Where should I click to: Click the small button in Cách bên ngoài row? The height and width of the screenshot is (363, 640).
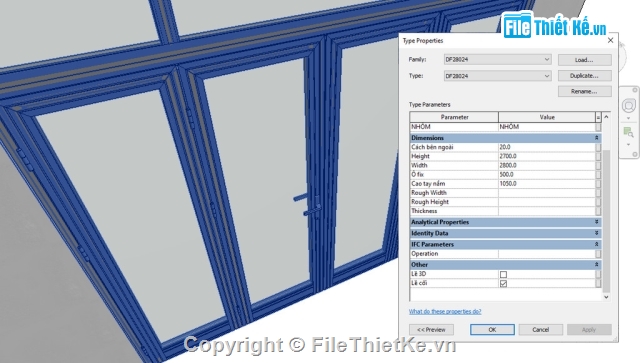tap(598, 147)
